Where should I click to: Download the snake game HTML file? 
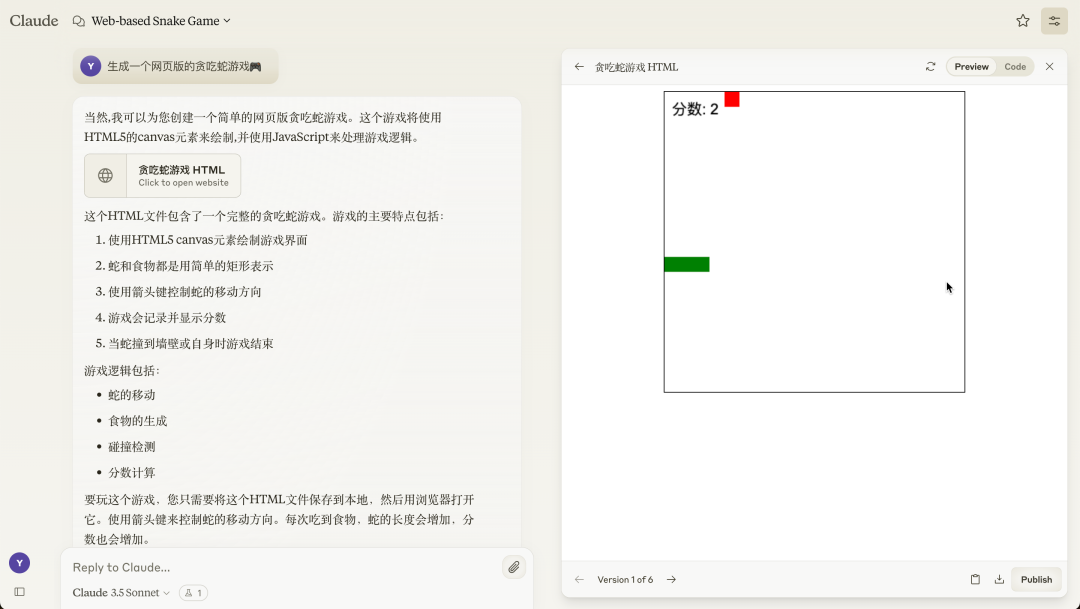point(999,579)
